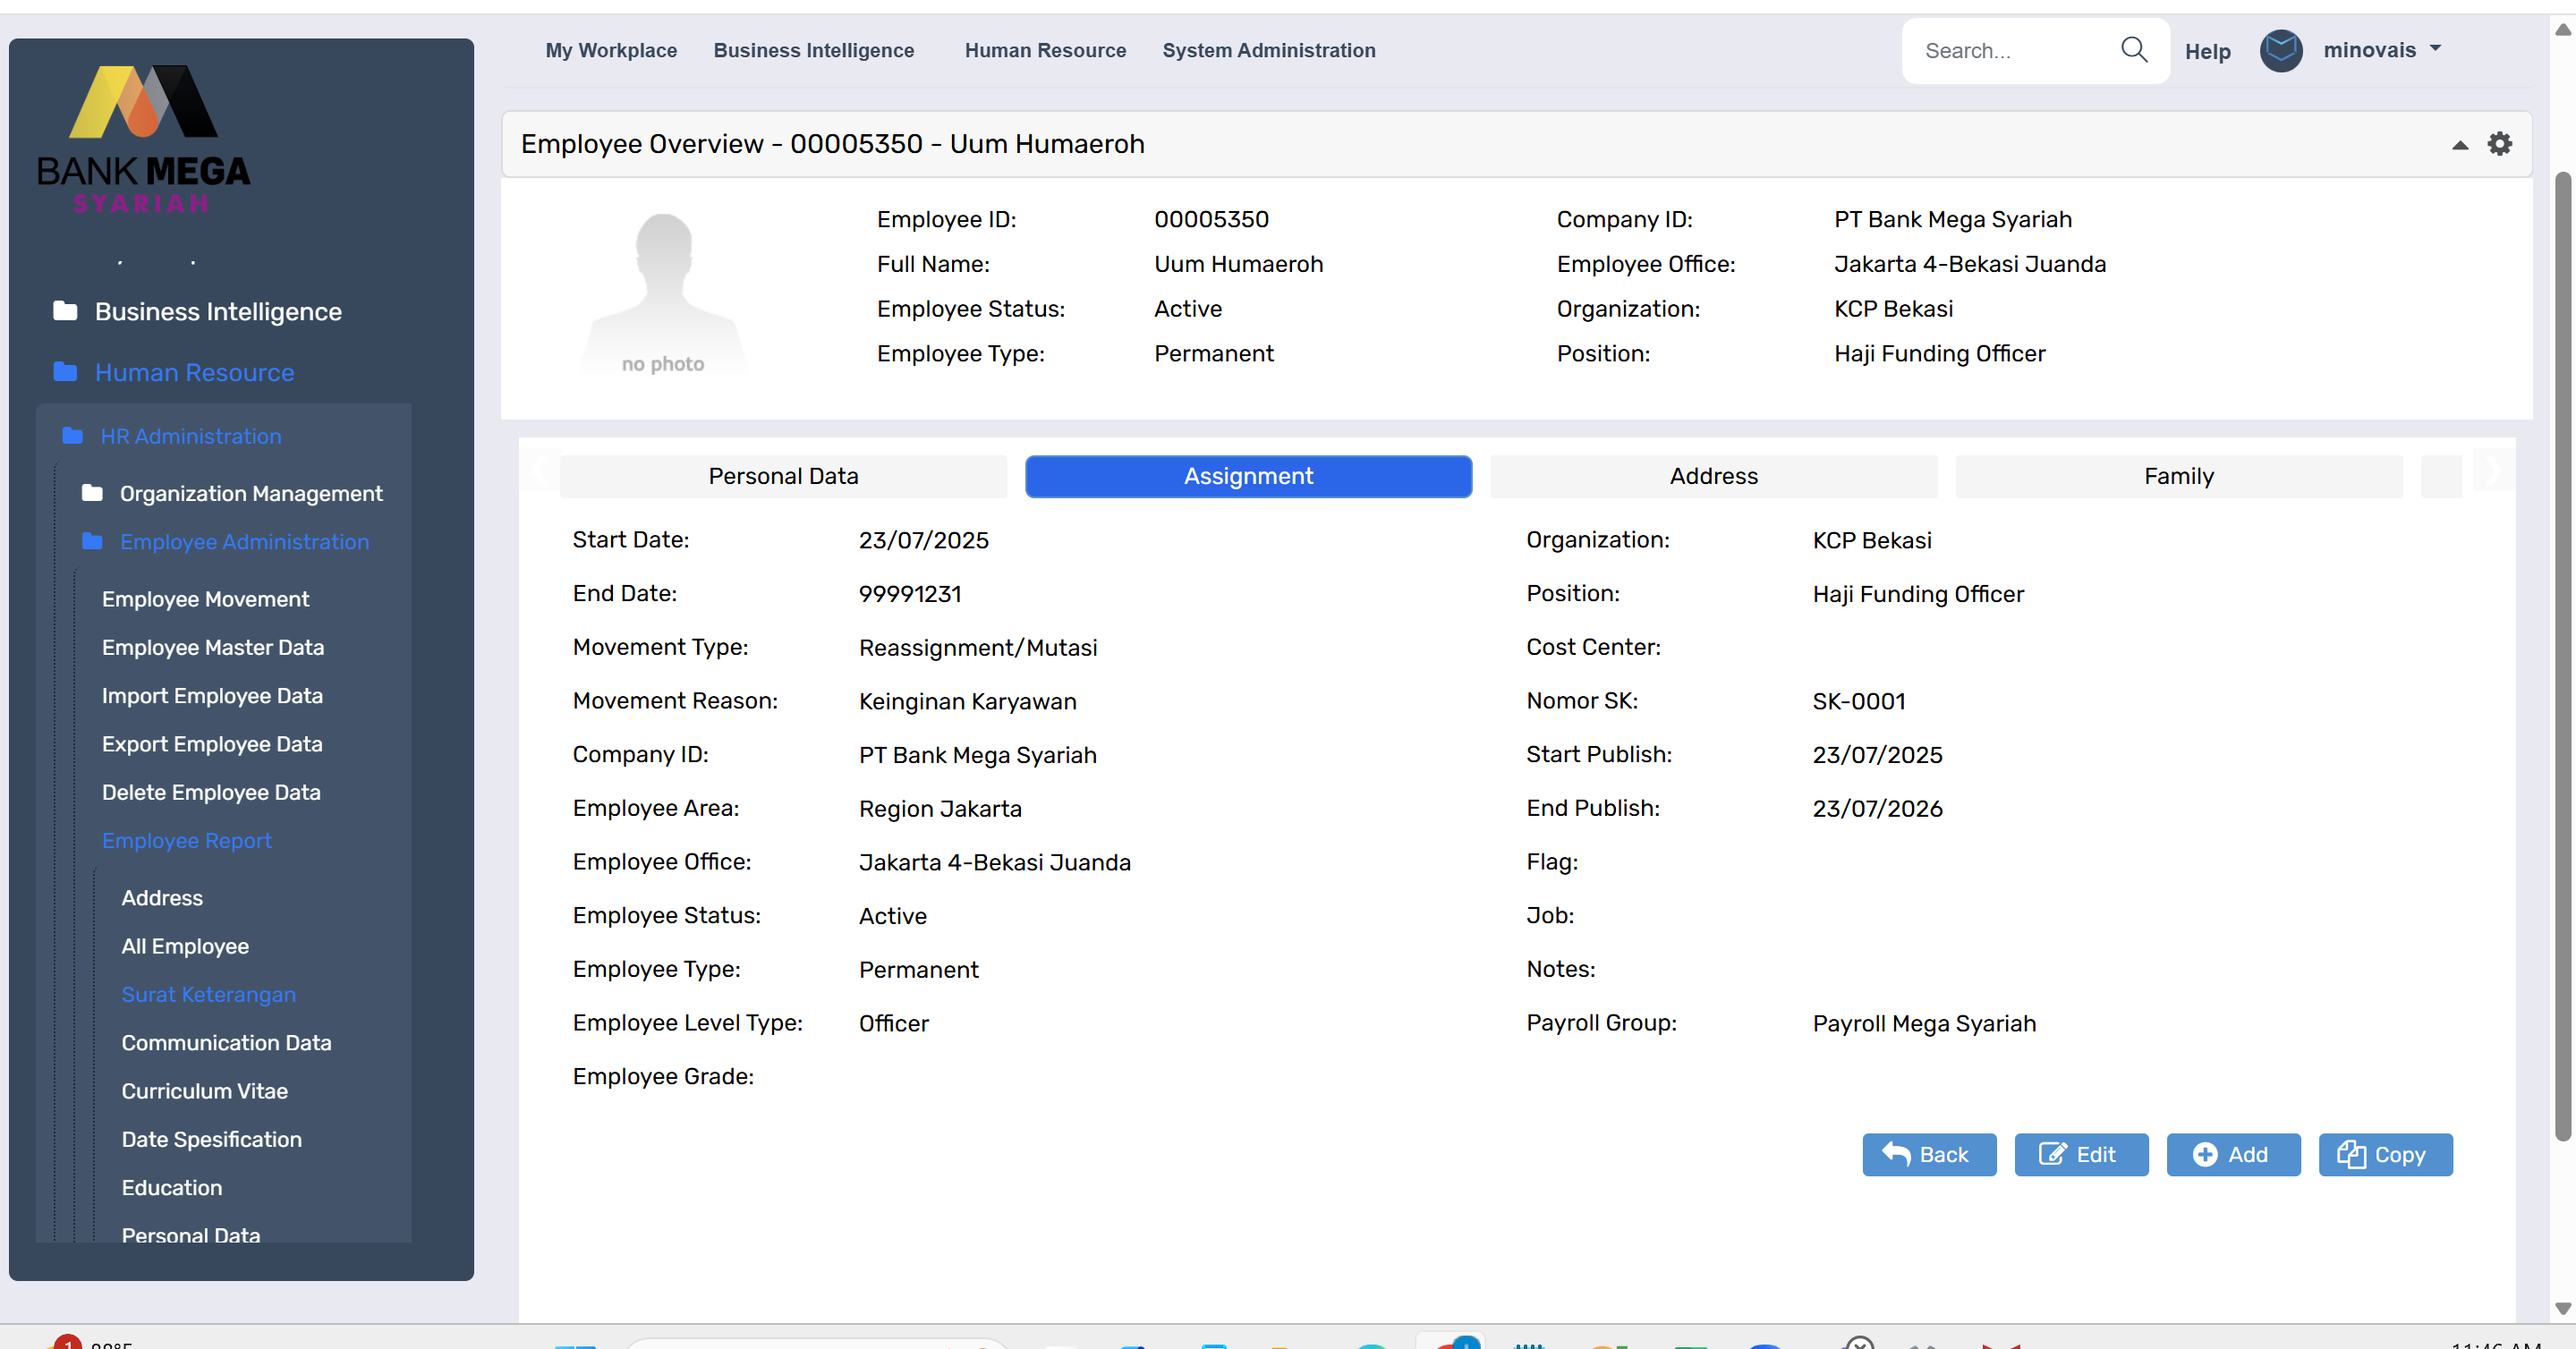Click the Payroll Mega Syariah value
Viewport: 2576px width, 1349px height.
click(x=1923, y=1023)
